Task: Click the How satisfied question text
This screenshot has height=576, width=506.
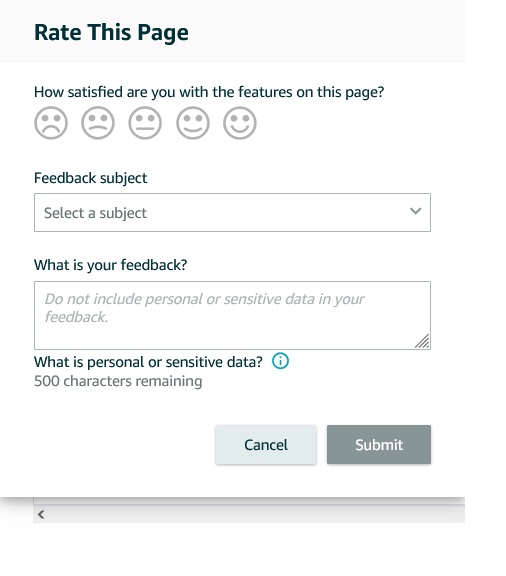Action: coord(209,92)
